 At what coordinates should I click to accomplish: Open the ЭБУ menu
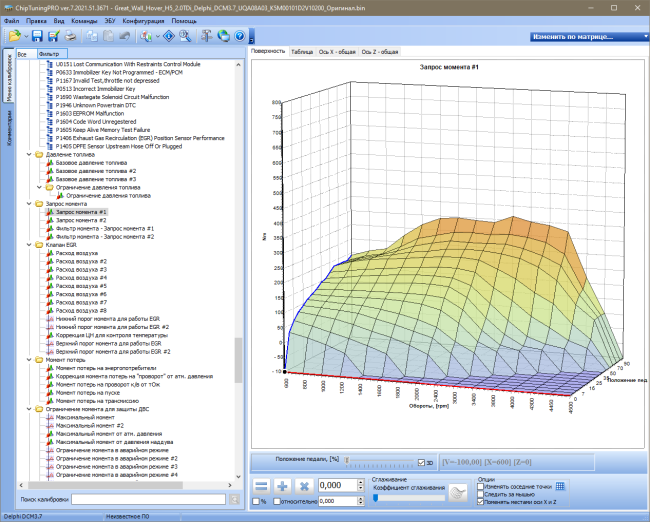click(110, 21)
